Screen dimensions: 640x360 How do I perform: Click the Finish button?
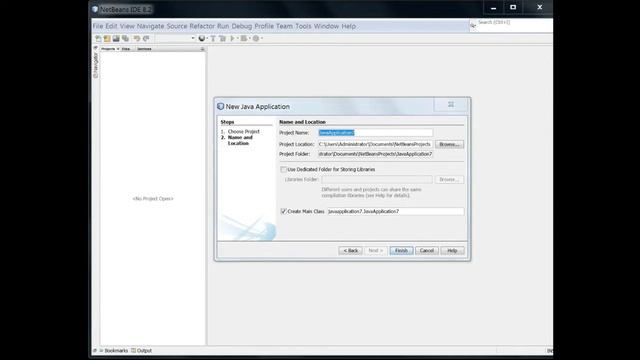coord(401,250)
